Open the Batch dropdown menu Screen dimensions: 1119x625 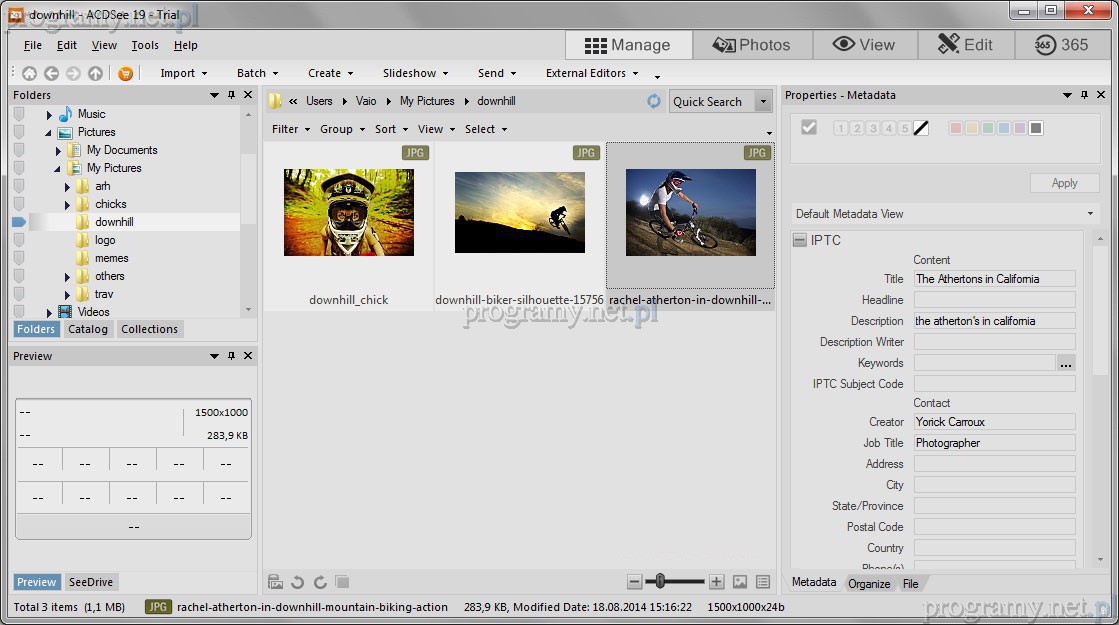coord(257,73)
